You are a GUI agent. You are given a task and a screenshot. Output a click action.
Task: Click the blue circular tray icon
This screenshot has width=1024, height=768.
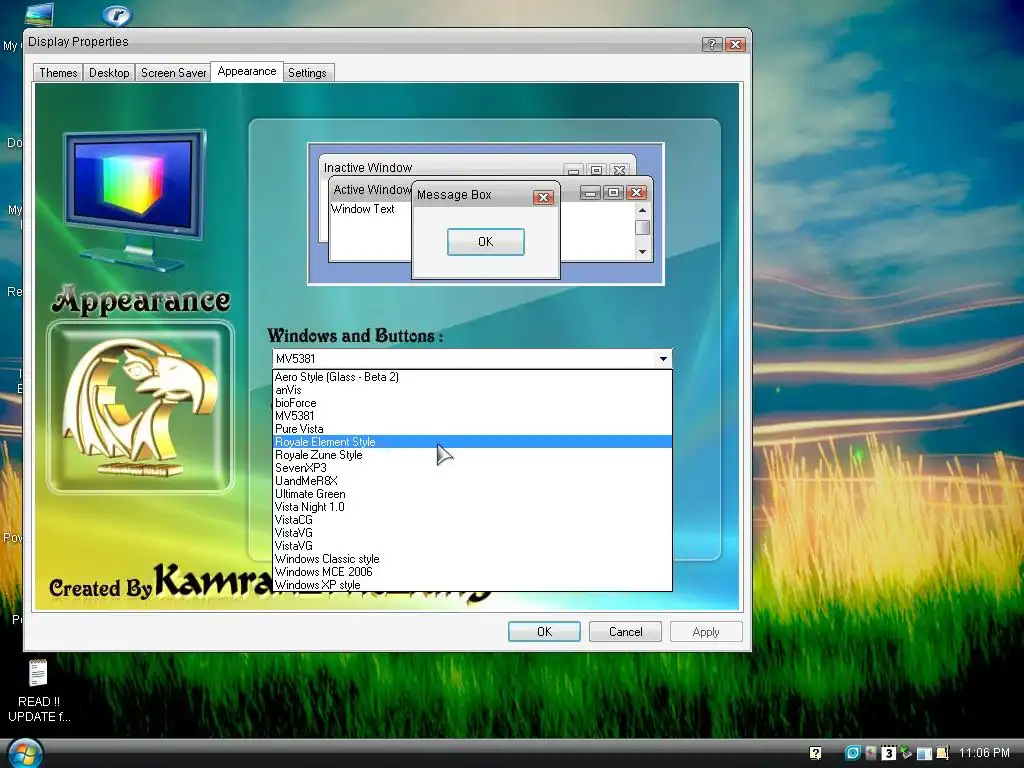(x=852, y=753)
